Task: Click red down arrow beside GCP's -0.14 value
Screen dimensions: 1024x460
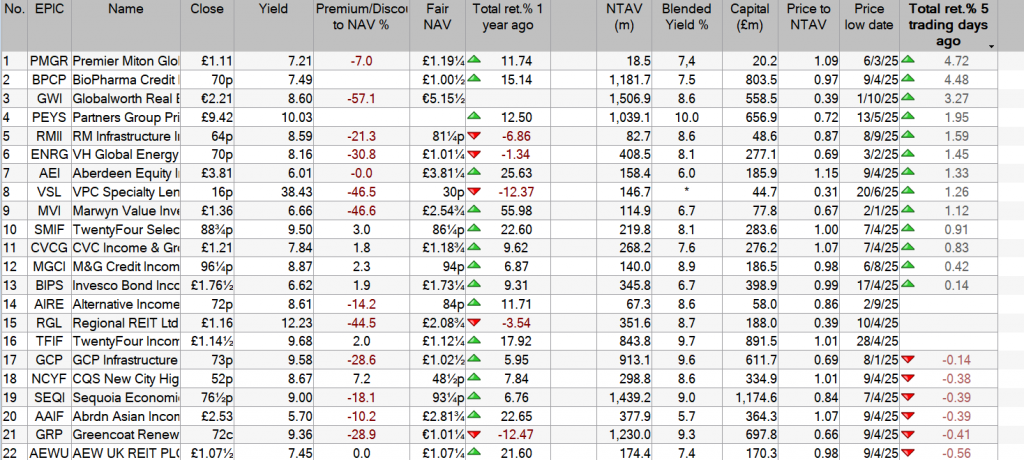Action: [x=908, y=358]
